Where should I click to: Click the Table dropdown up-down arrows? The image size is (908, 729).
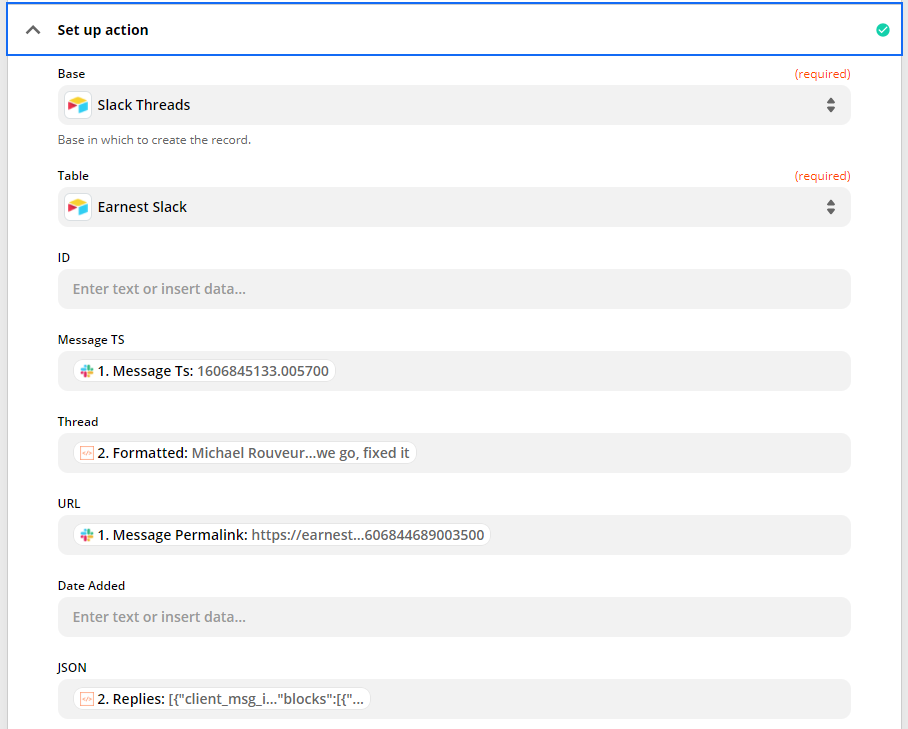(831, 207)
